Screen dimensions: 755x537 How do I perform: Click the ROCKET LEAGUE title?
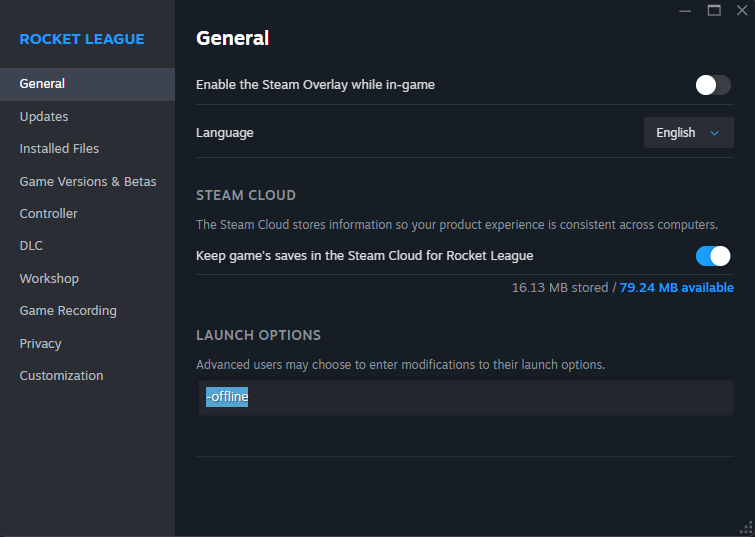point(82,39)
